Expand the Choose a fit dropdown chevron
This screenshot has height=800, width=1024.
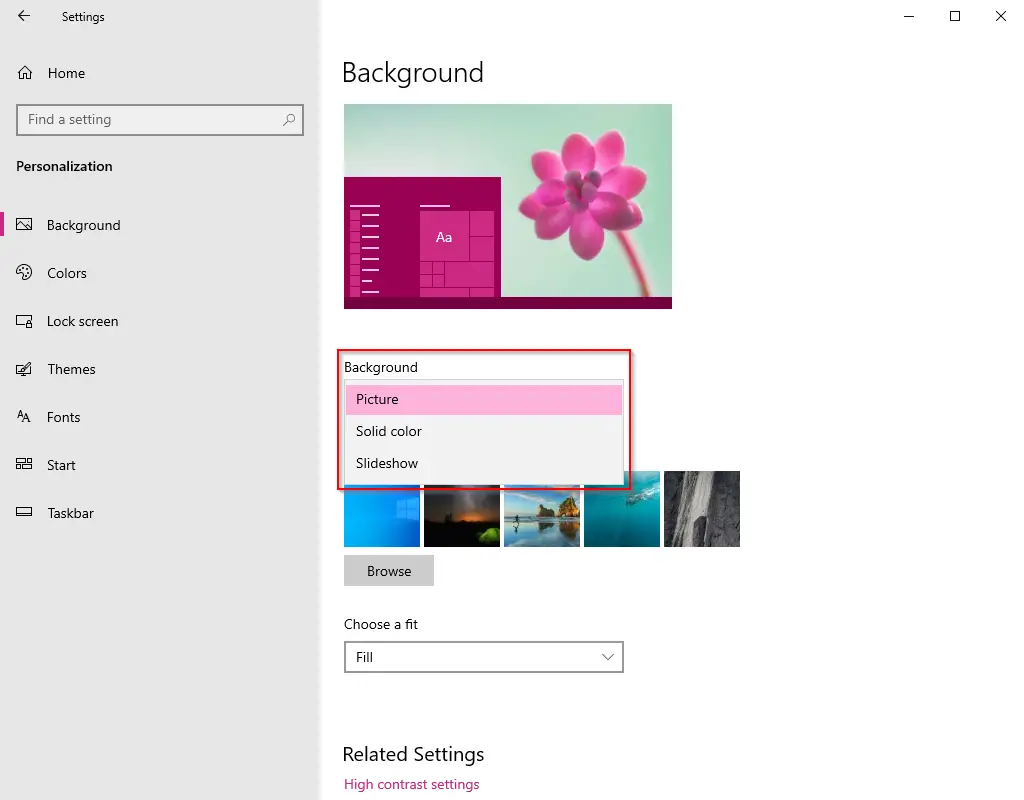pyautogui.click(x=607, y=657)
